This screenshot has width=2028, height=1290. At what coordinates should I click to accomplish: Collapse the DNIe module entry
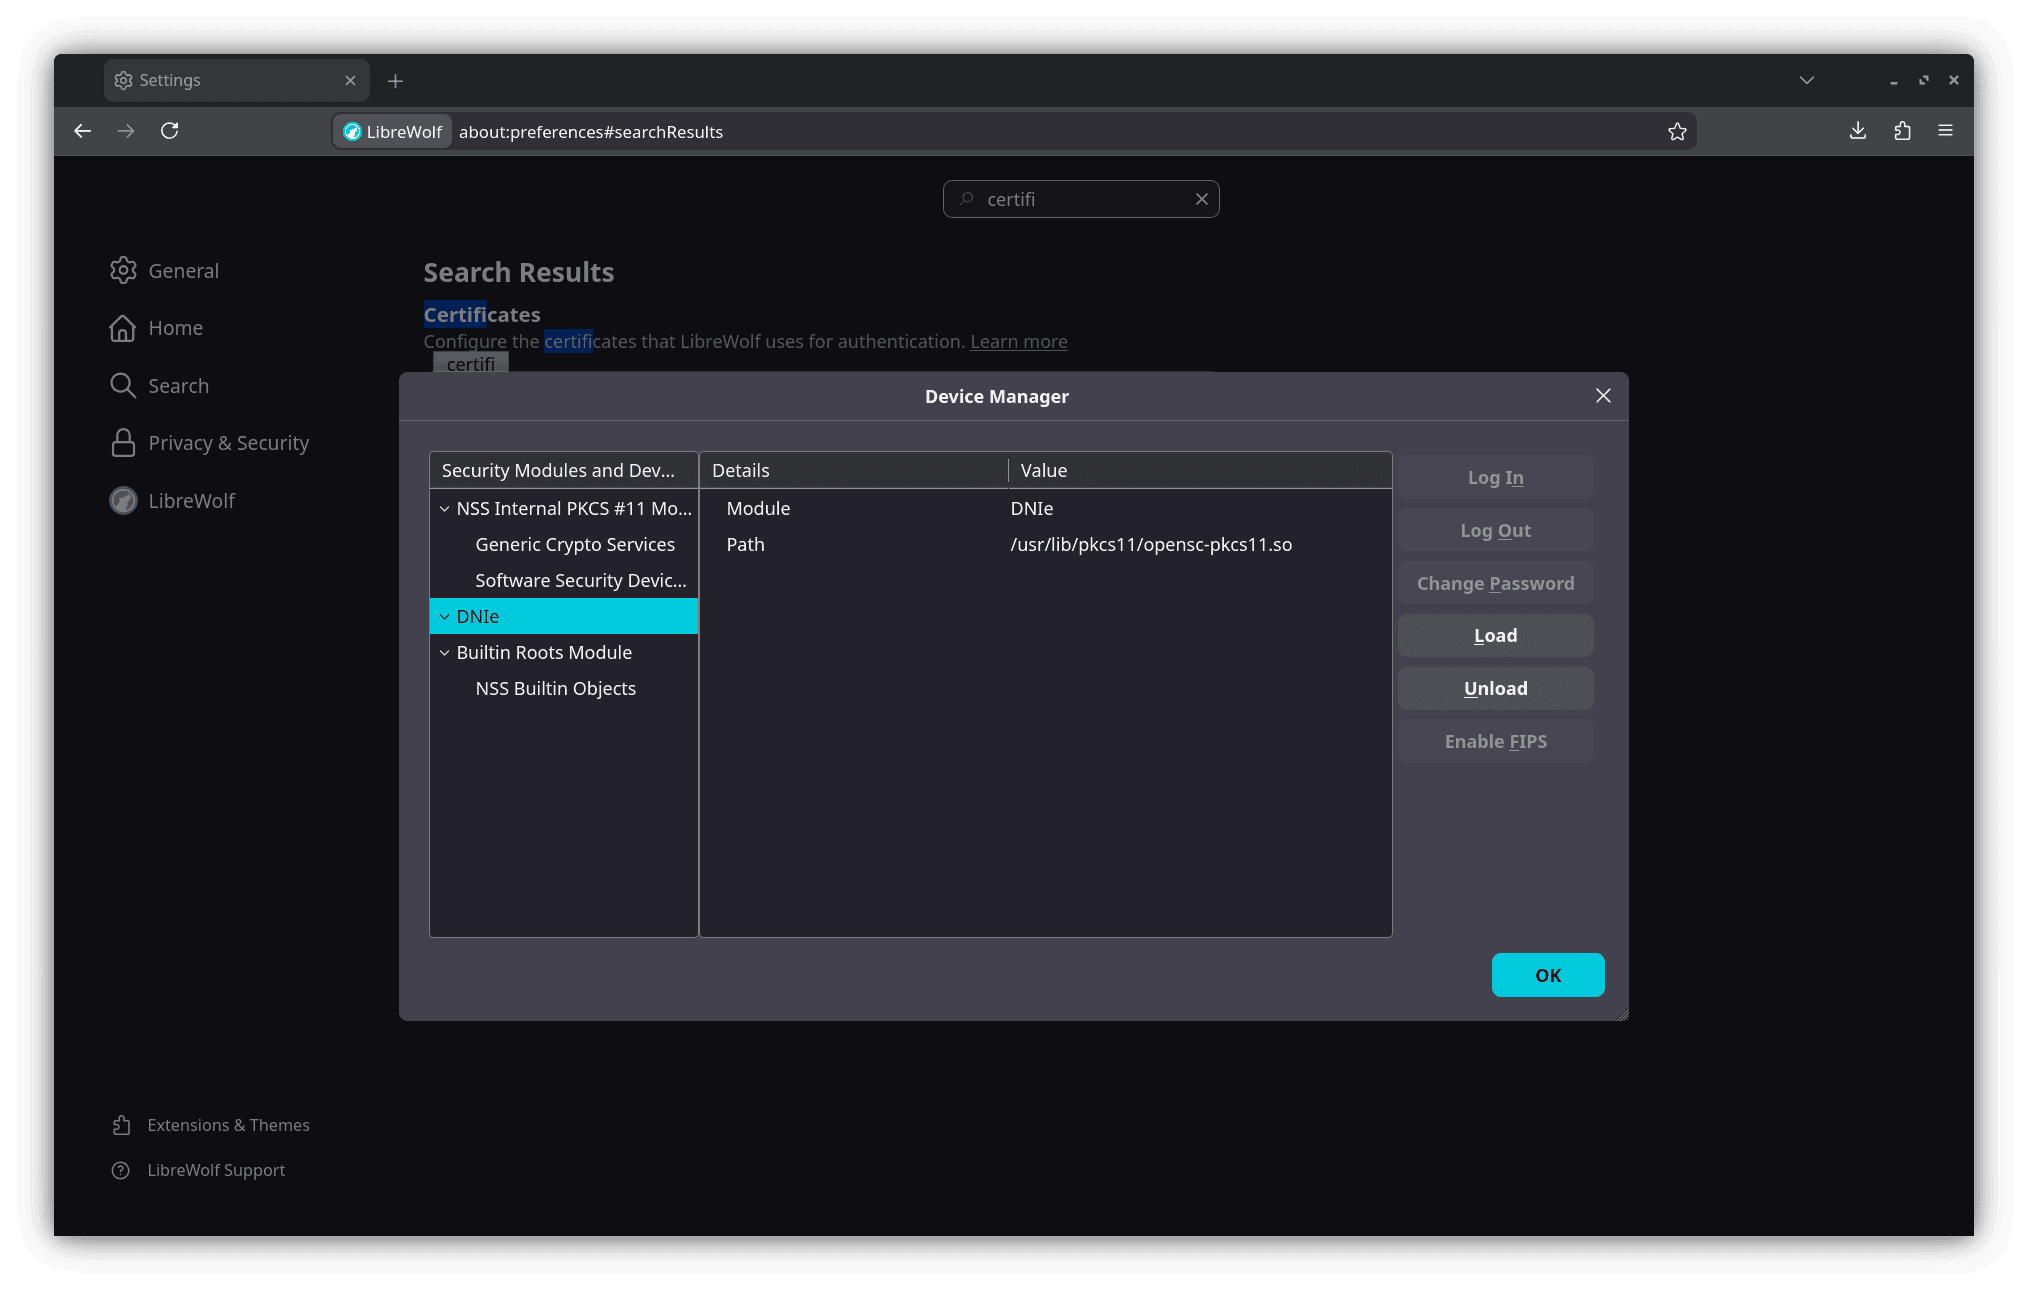coord(445,616)
